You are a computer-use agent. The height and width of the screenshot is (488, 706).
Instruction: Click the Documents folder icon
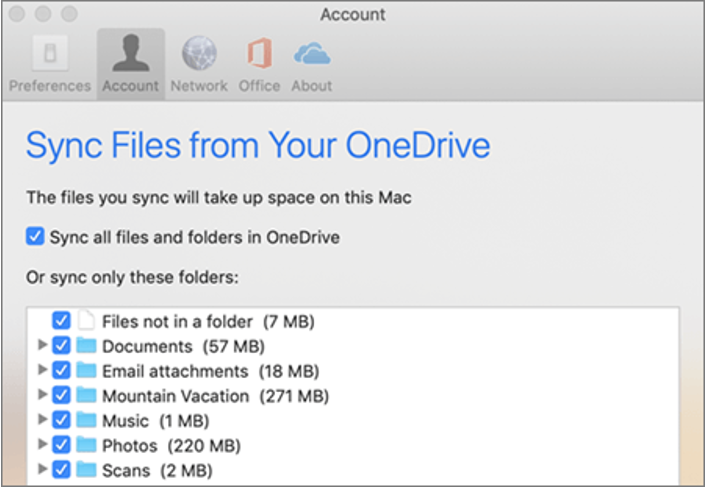click(x=86, y=346)
